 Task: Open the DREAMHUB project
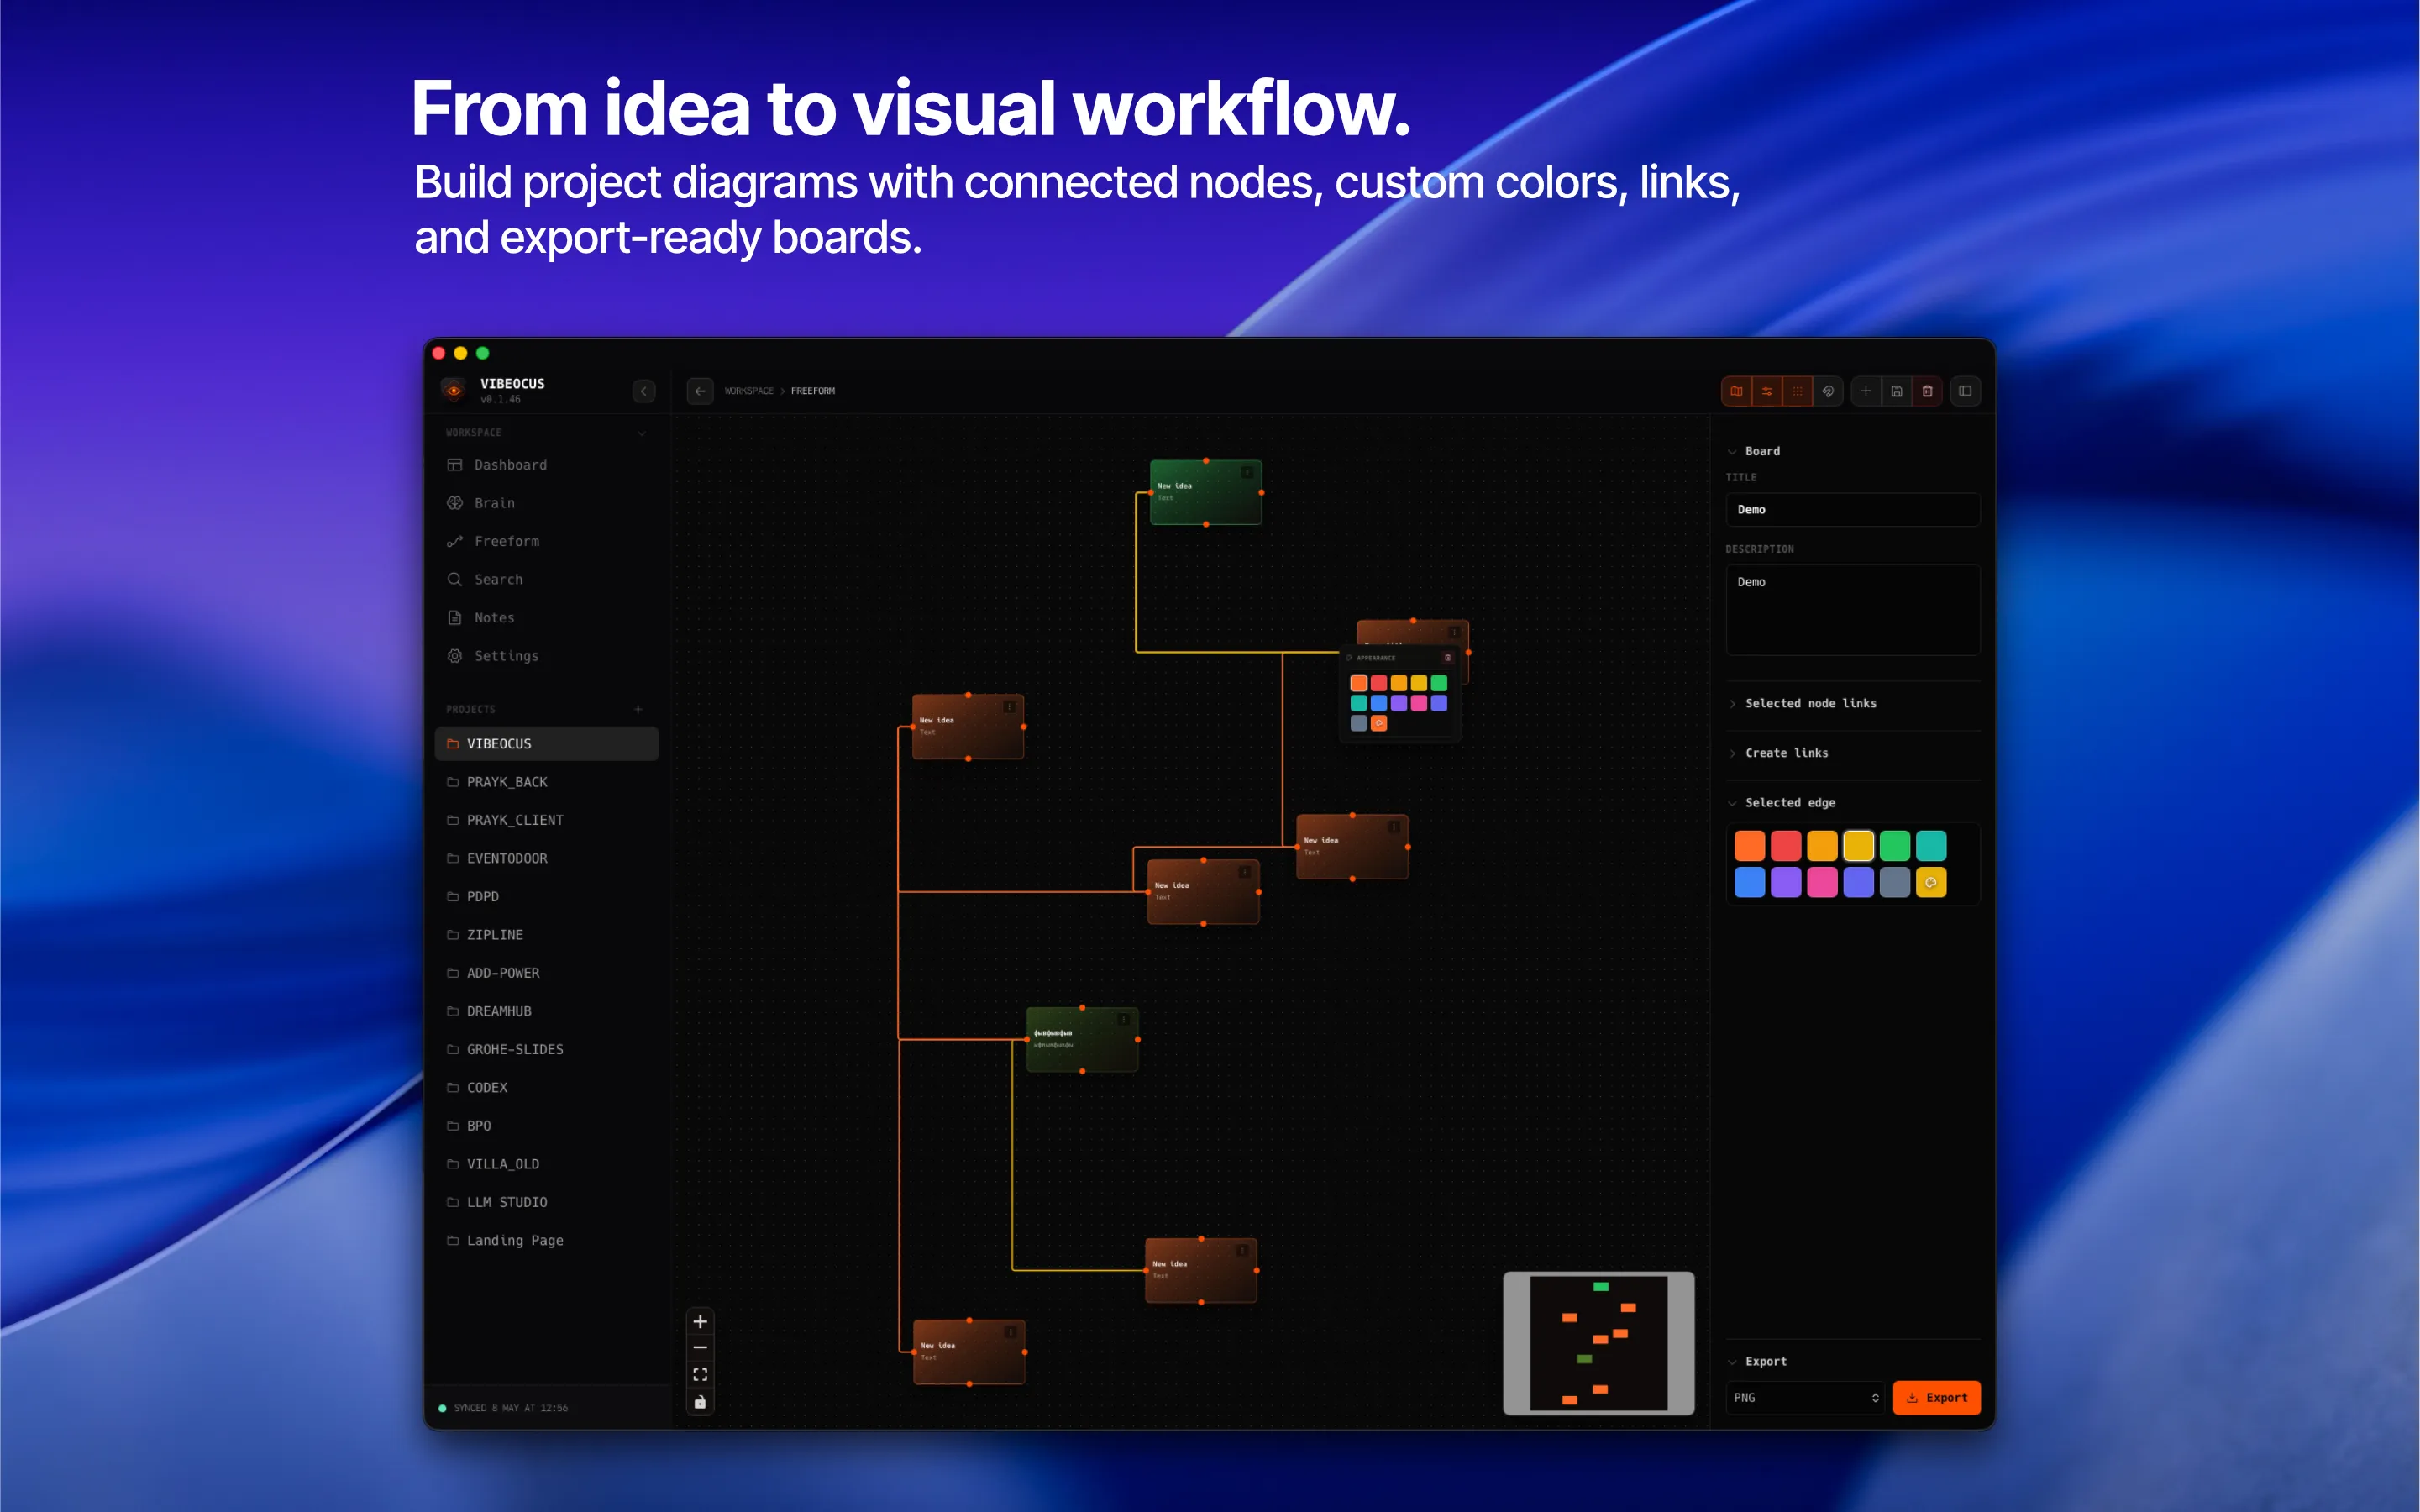click(x=547, y=1011)
